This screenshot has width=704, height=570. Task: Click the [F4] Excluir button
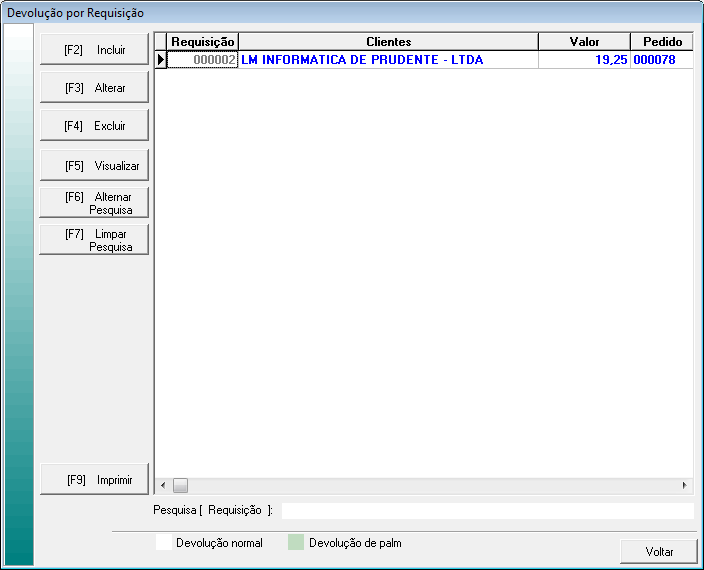(x=94, y=126)
